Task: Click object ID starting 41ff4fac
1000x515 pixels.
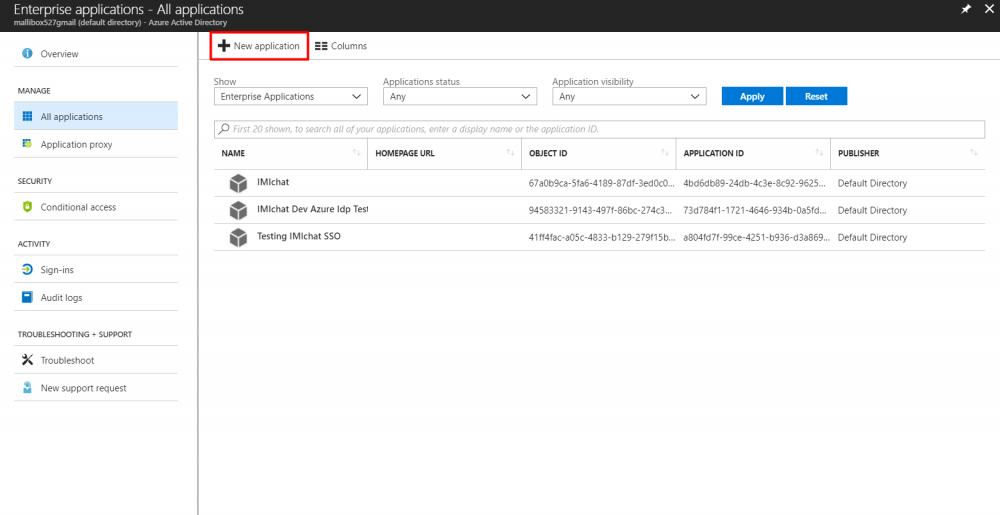Action: pos(601,237)
